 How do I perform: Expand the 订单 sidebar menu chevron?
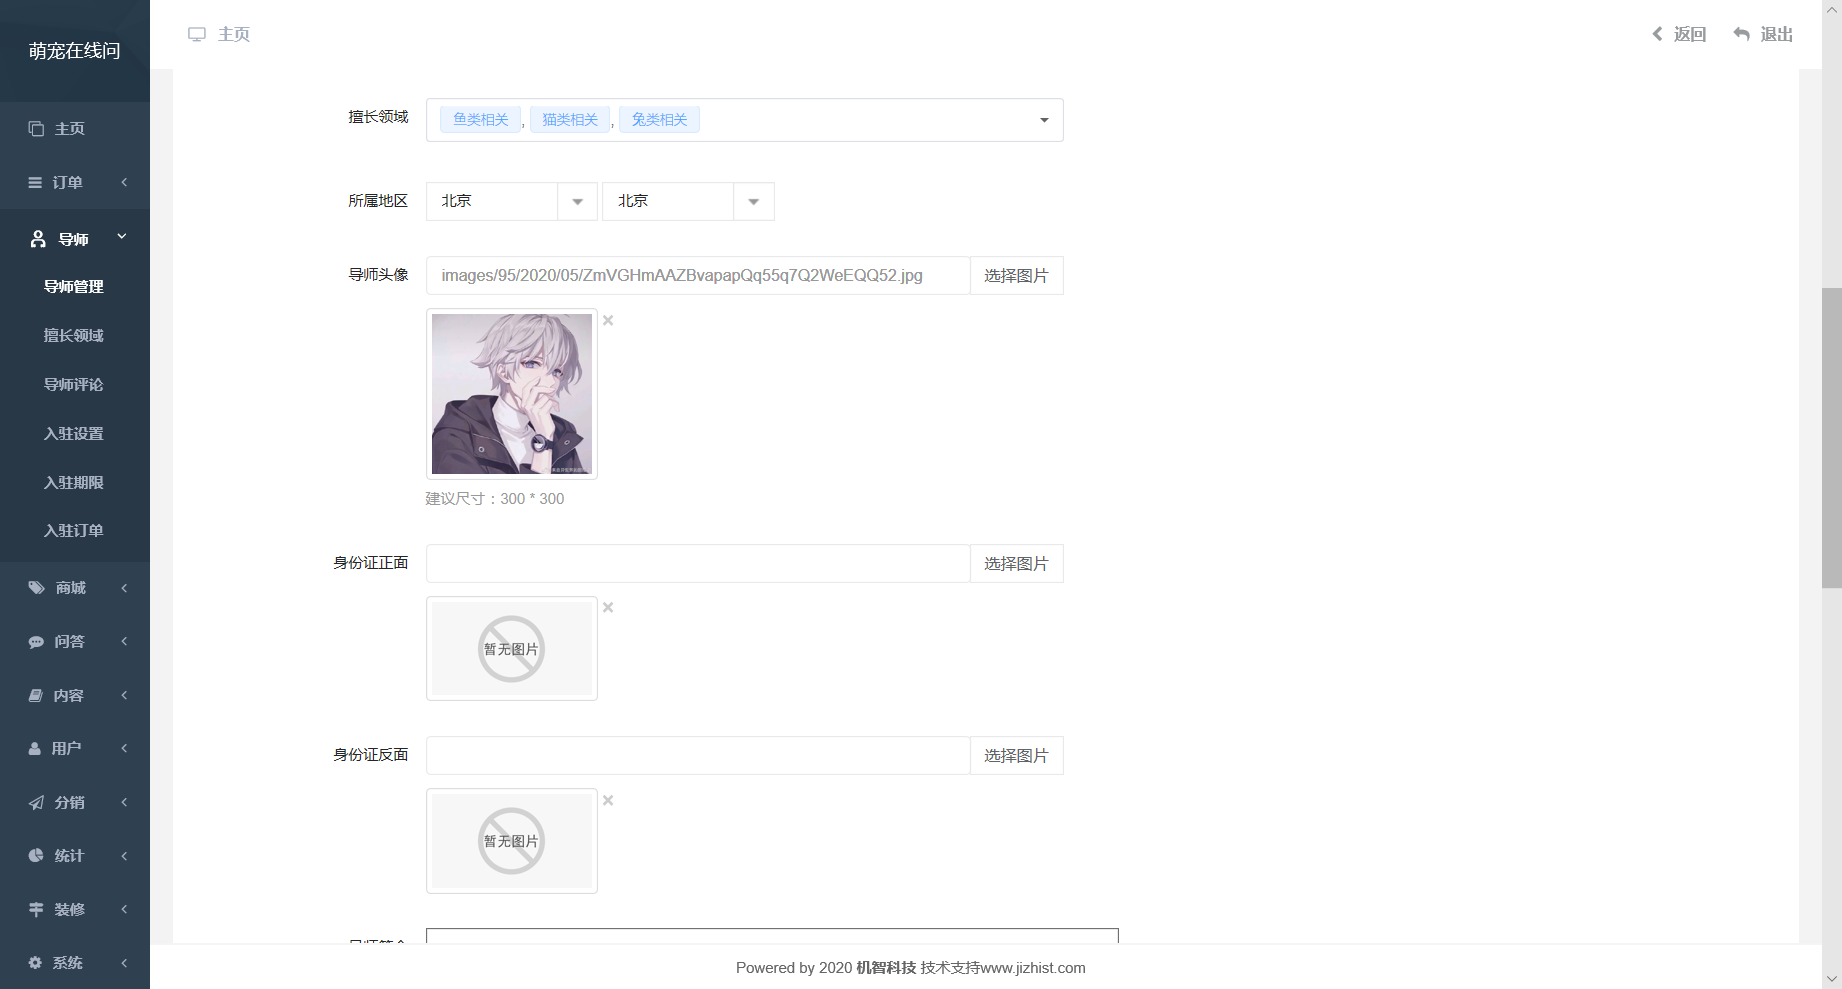tap(124, 183)
